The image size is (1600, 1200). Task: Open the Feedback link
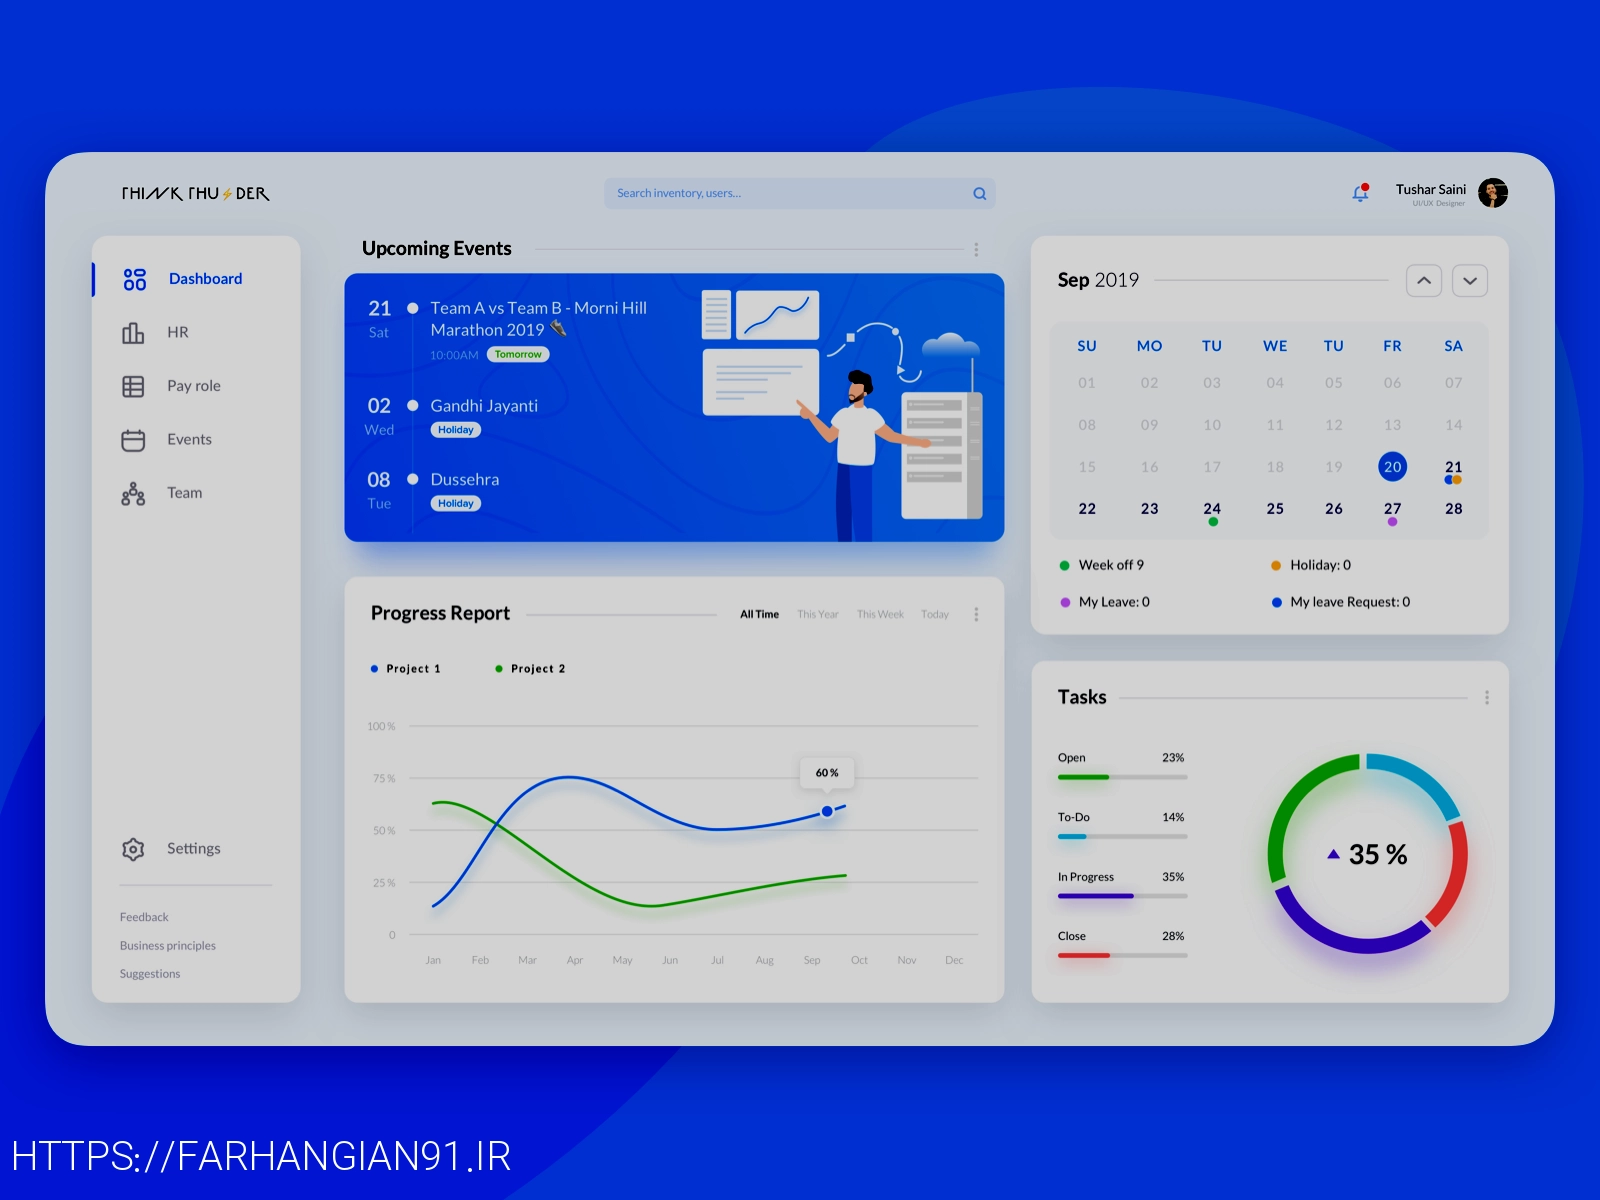[x=144, y=917]
